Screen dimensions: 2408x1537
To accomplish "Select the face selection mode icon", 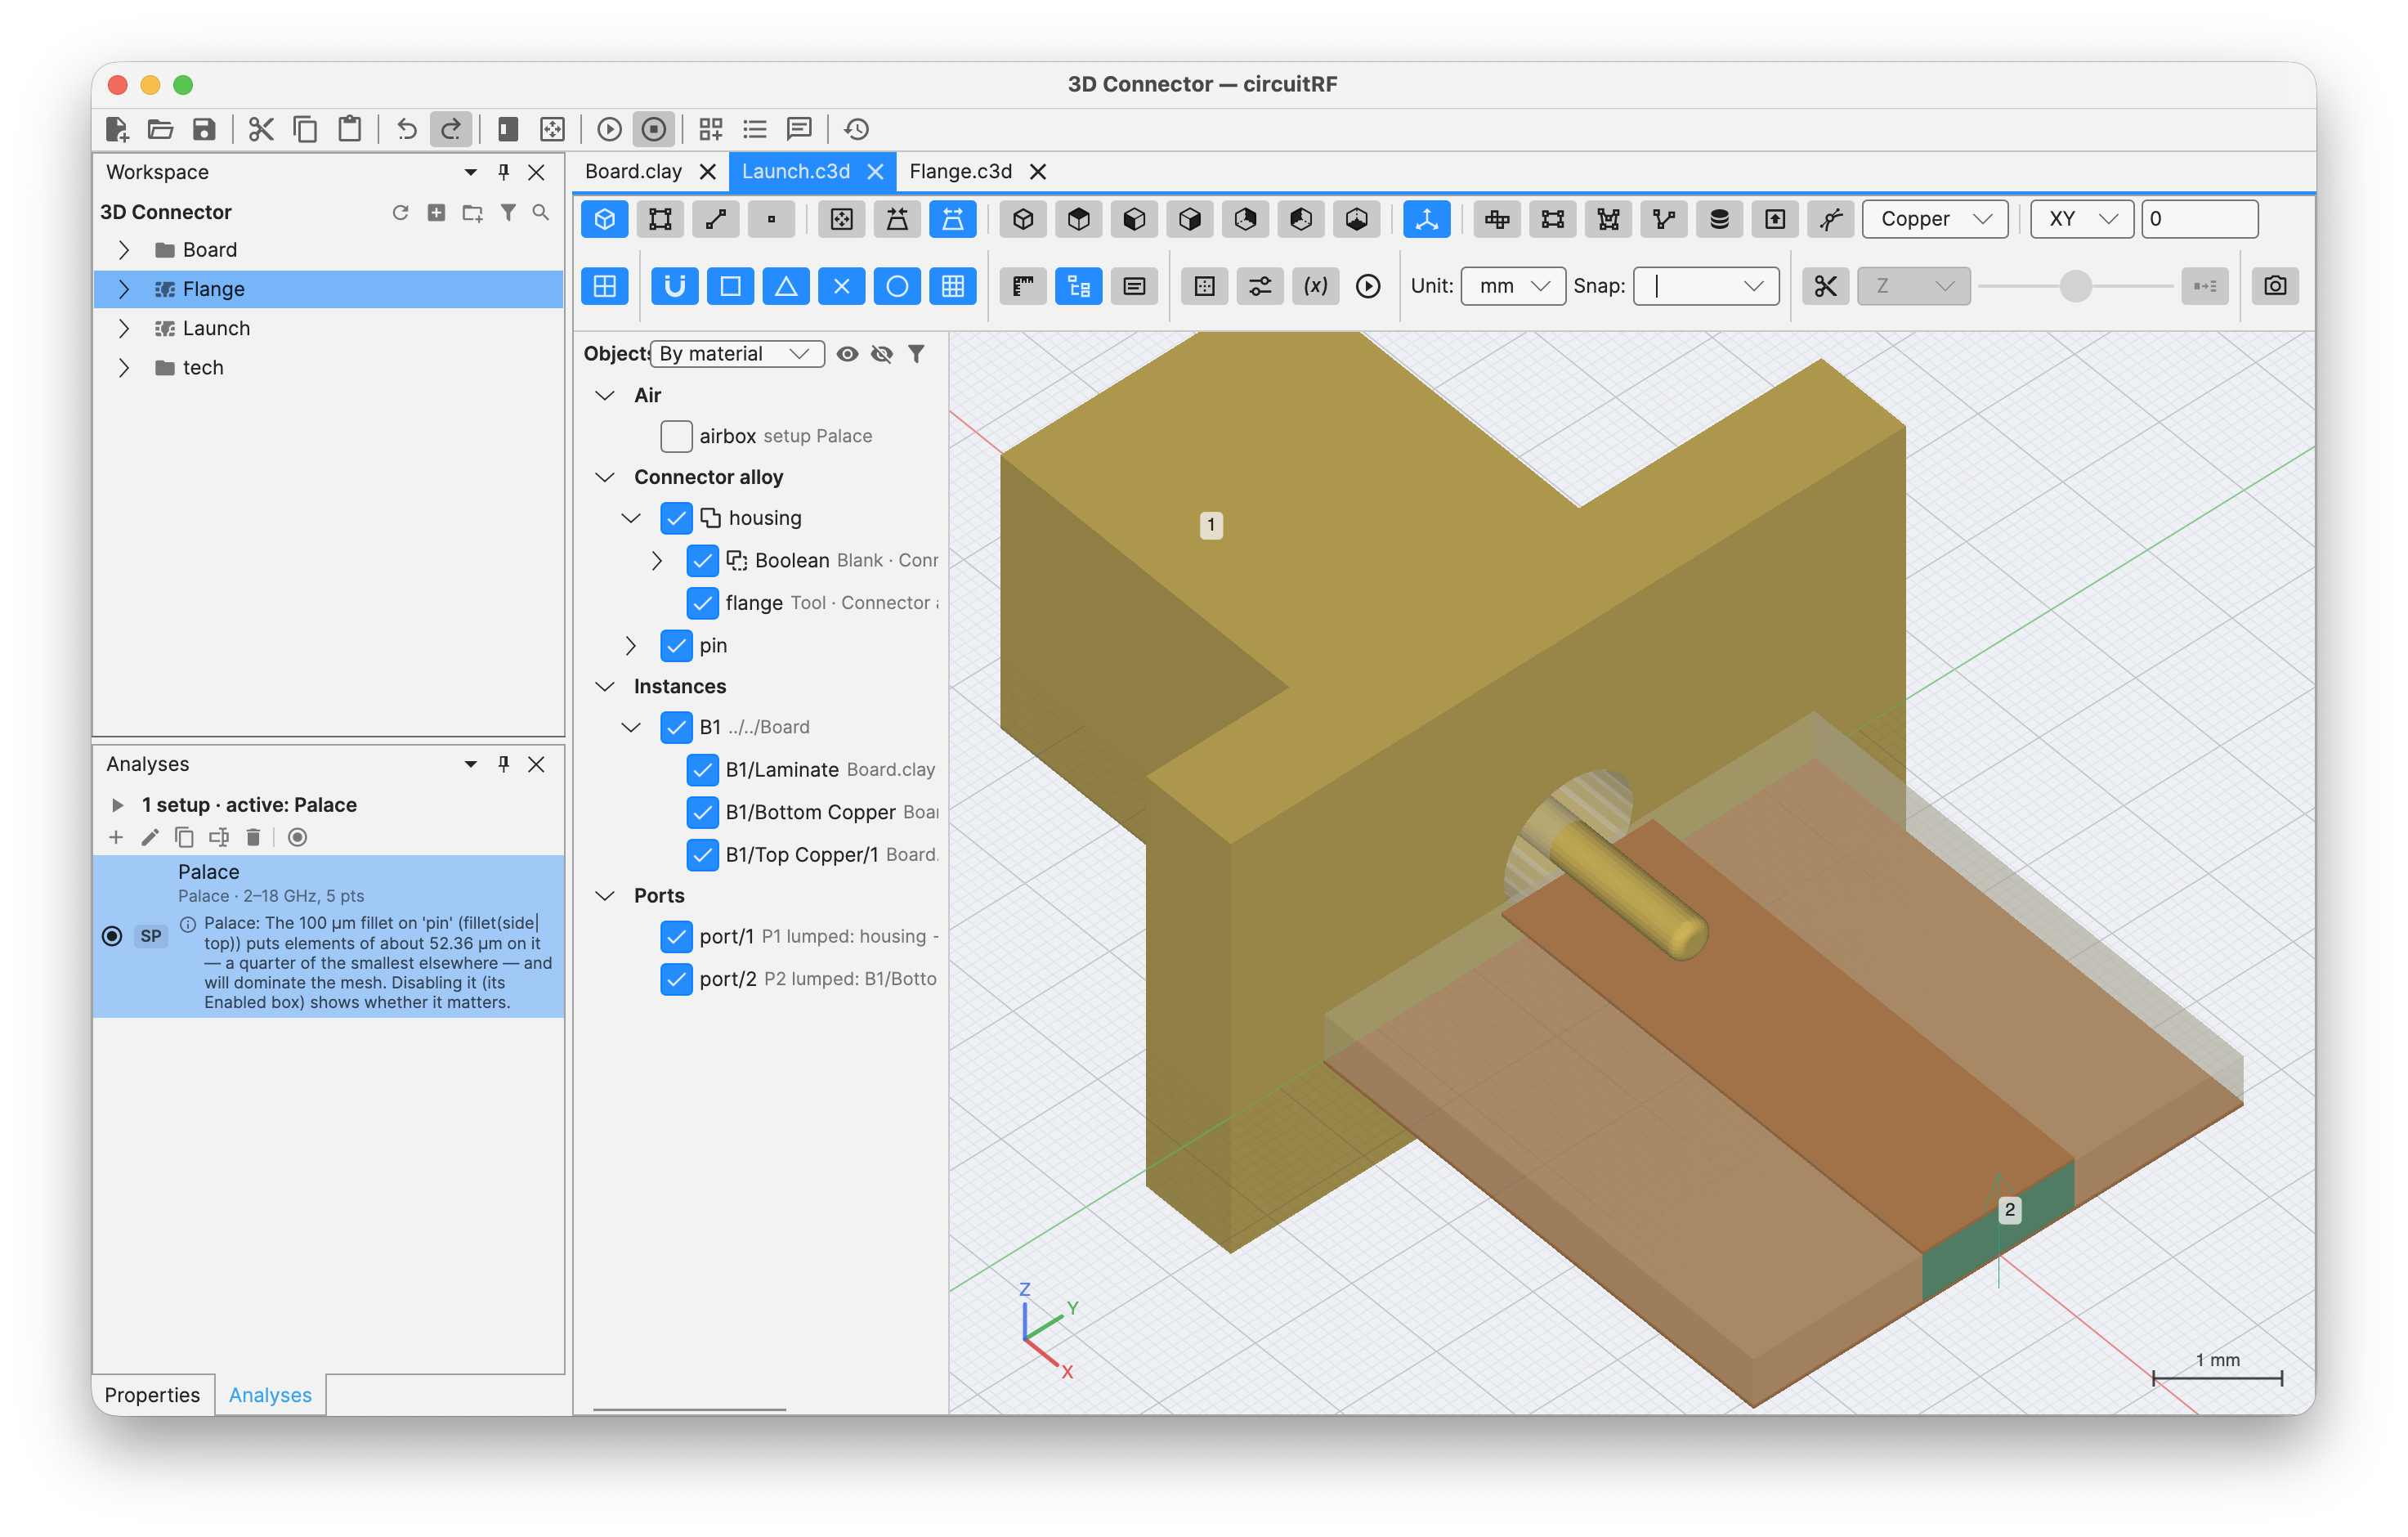I will 660,219.
